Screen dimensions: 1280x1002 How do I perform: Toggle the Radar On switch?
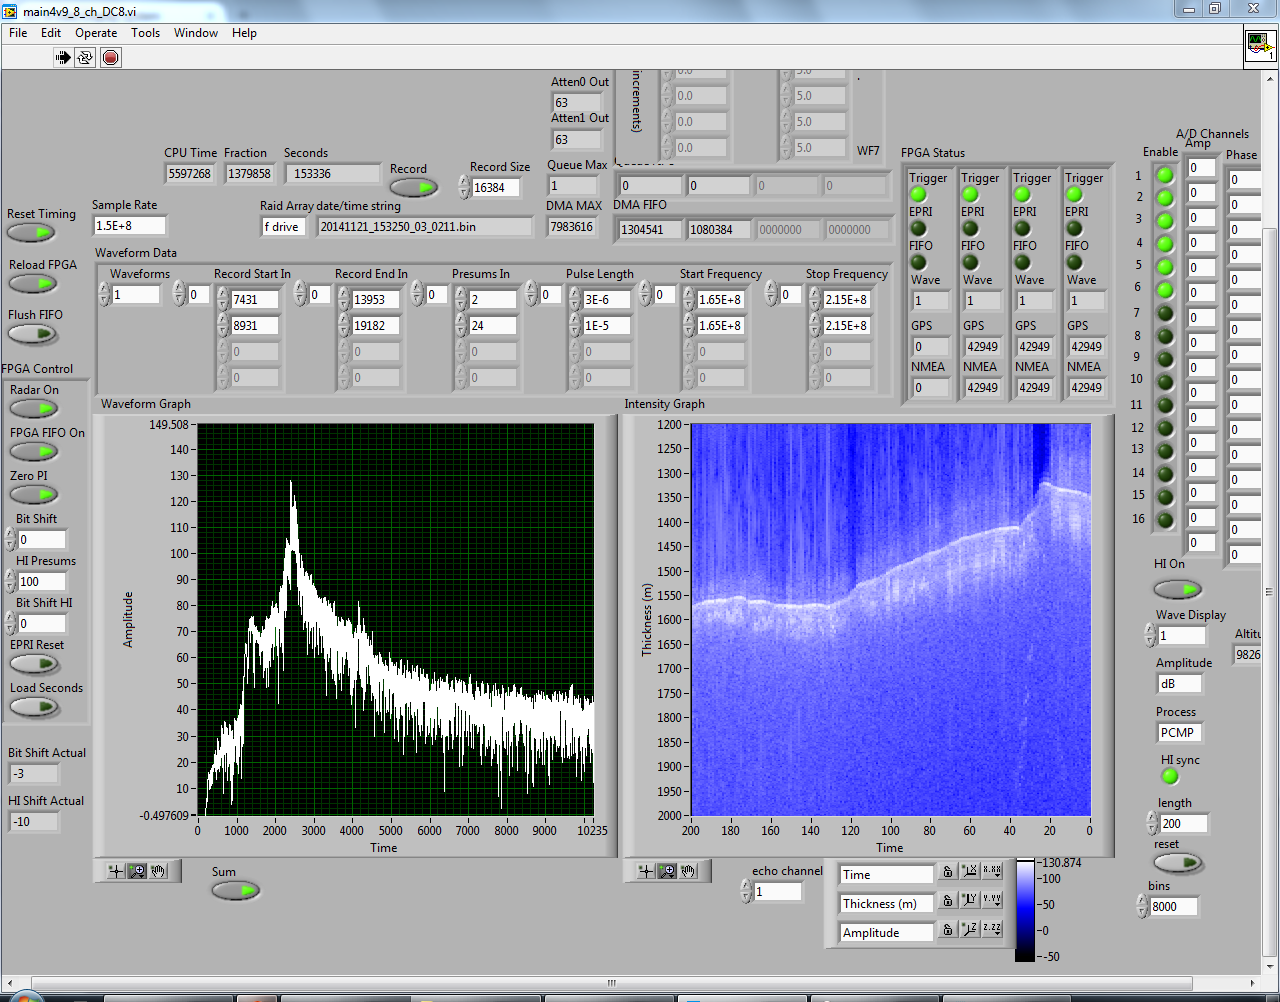34,409
